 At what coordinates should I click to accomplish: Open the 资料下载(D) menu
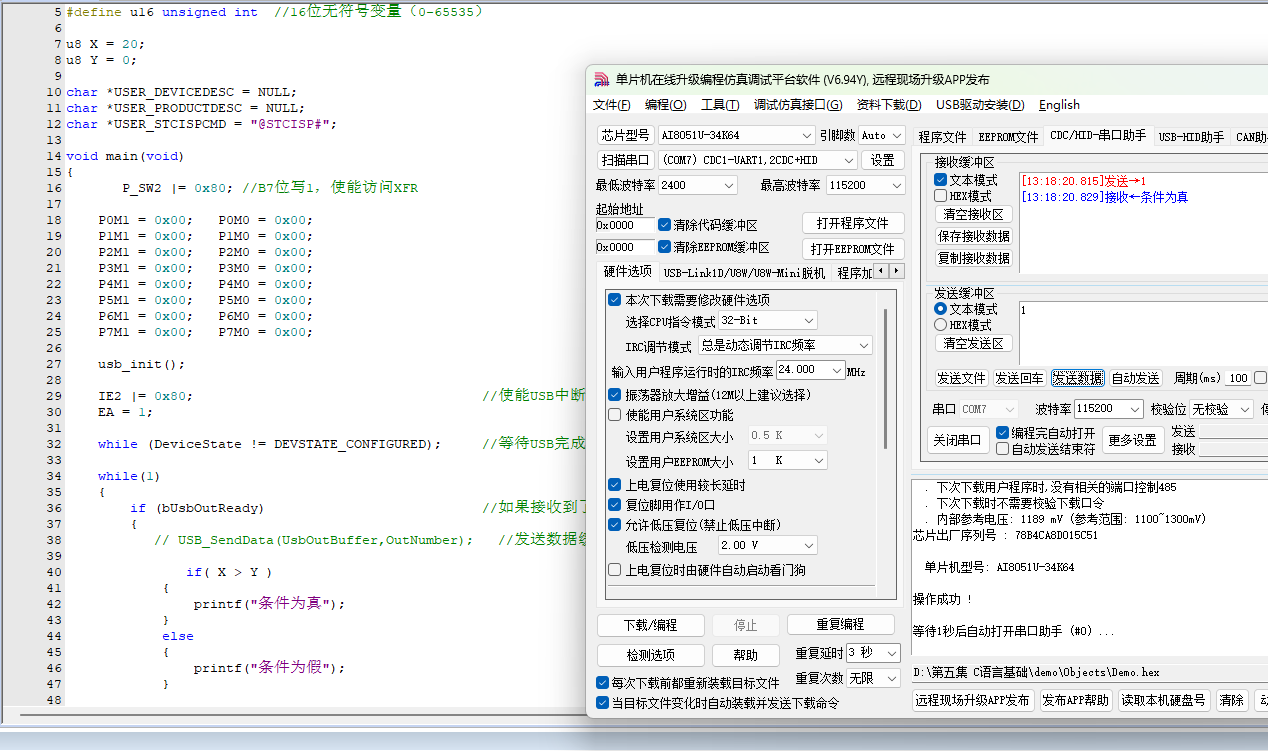pyautogui.click(x=889, y=105)
